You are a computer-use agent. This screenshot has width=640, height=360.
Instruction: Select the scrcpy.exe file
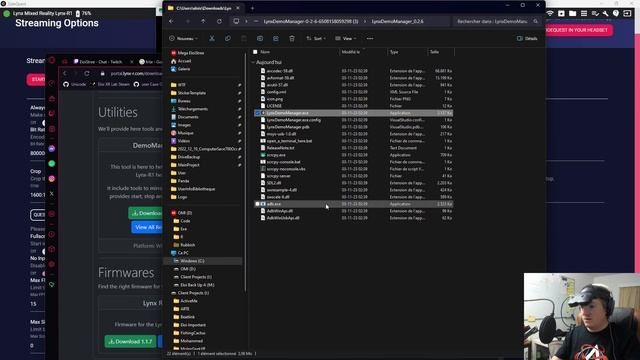coord(276,155)
